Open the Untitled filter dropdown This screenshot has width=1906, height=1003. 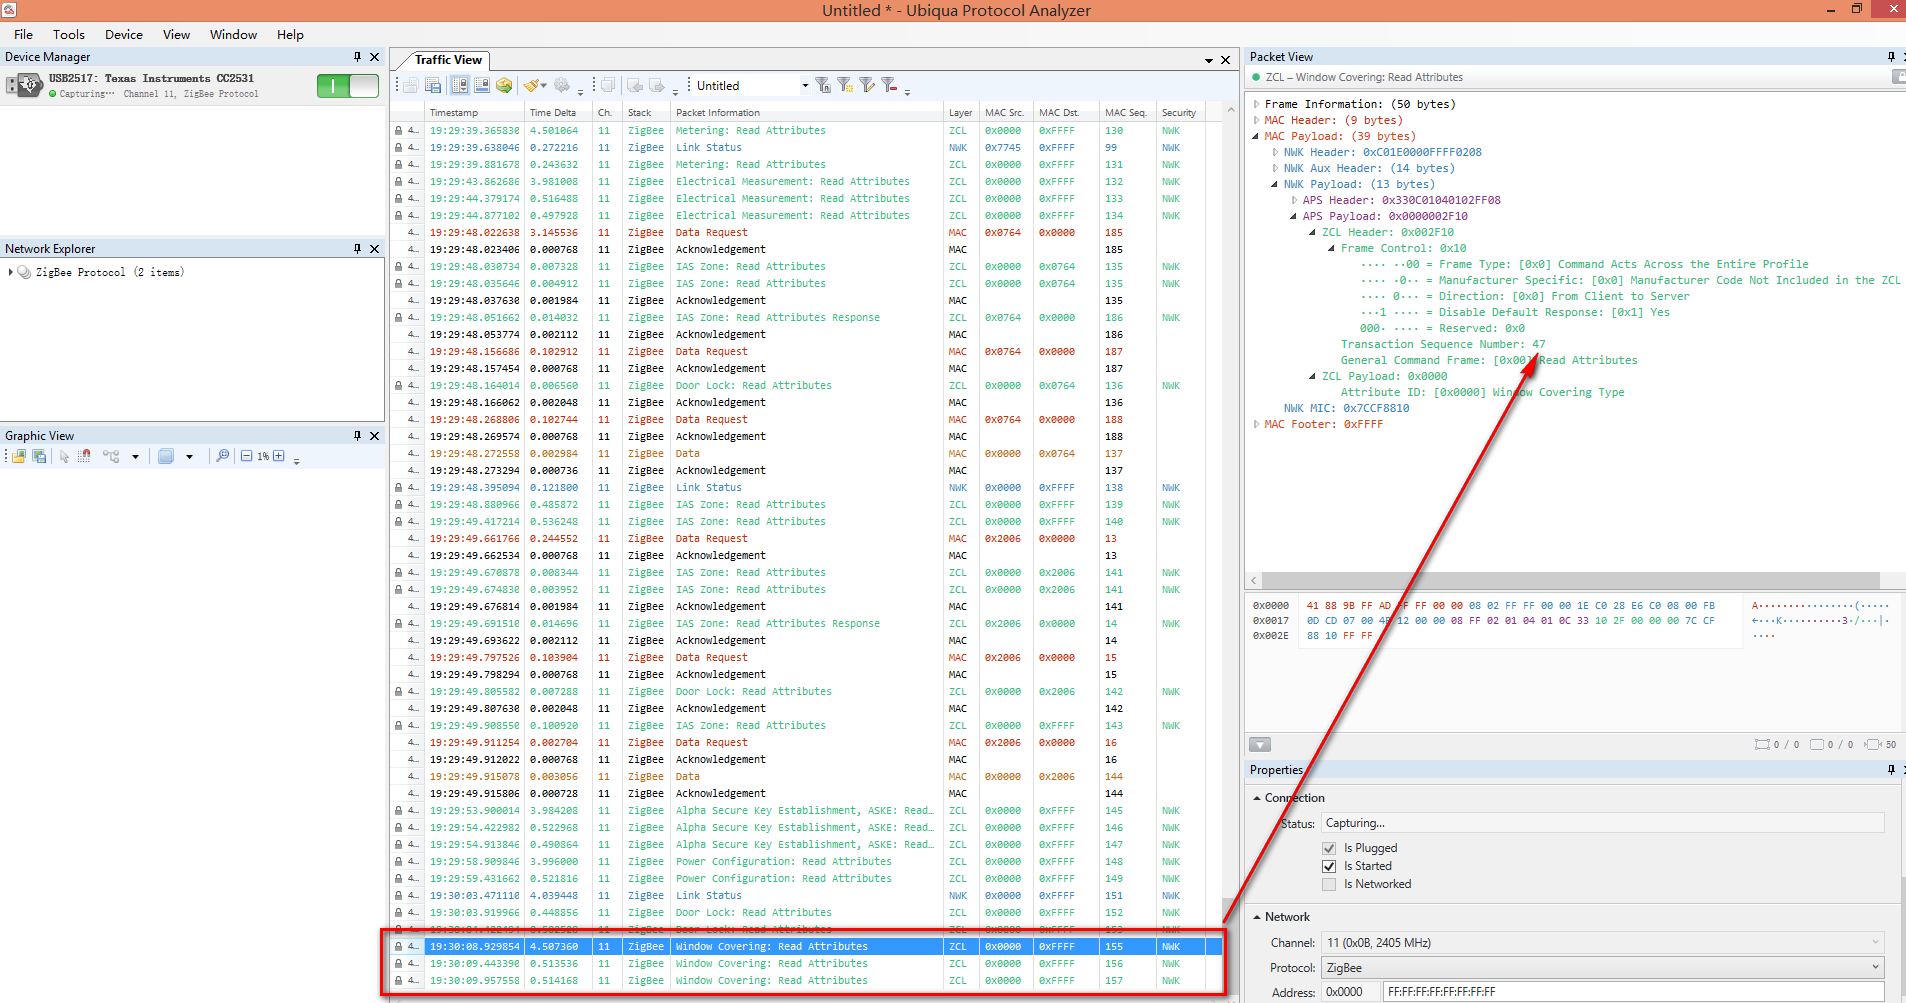[804, 86]
